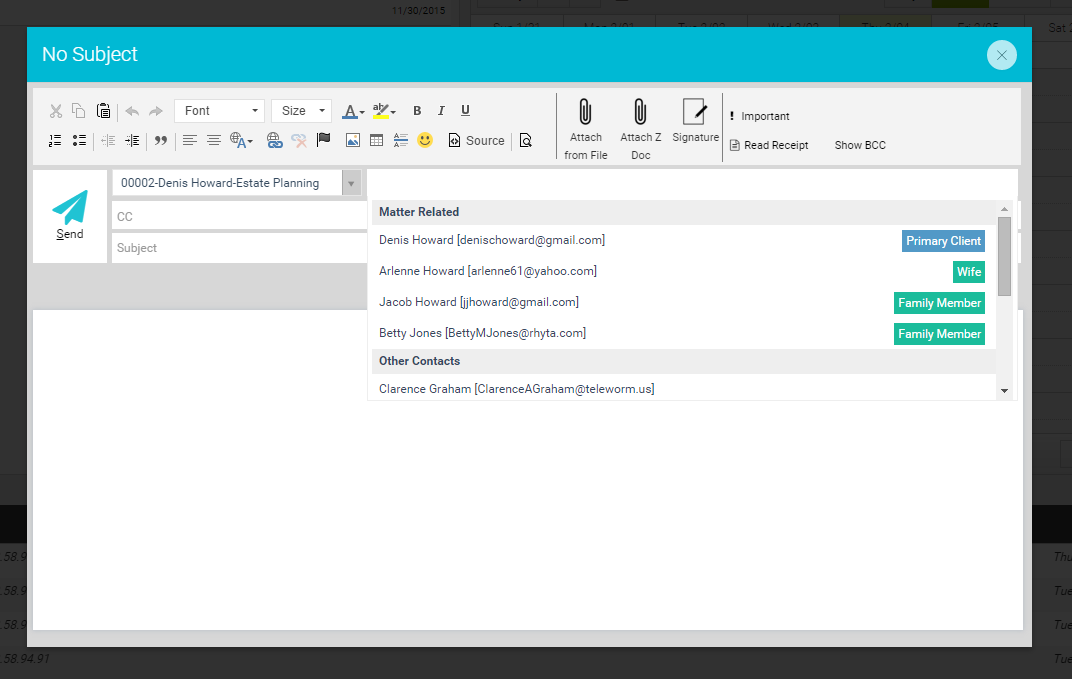Open the language dropdown in toolbar
Viewport: 1072px width, 679px height.
tap(241, 141)
